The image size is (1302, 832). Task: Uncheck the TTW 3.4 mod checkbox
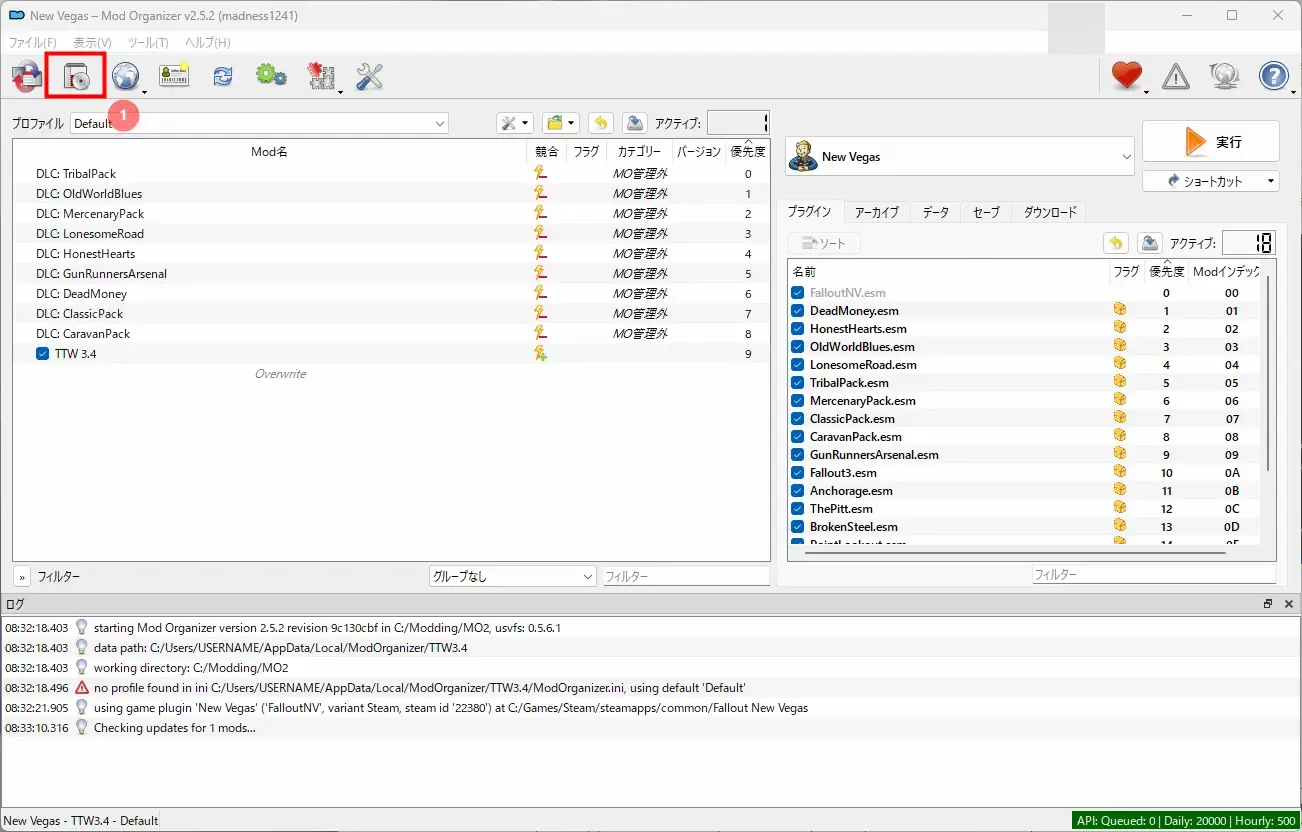(x=43, y=354)
